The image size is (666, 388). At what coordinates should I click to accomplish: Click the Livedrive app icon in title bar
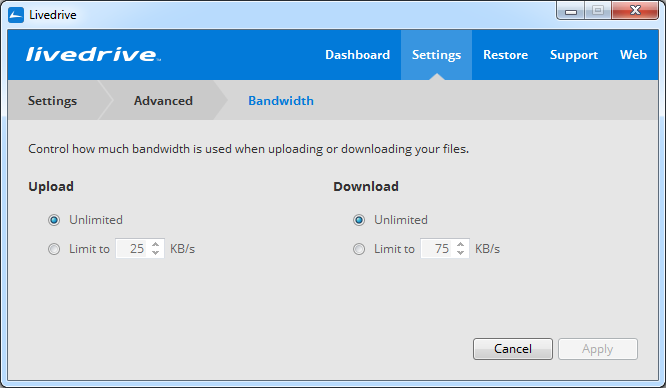pos(16,15)
